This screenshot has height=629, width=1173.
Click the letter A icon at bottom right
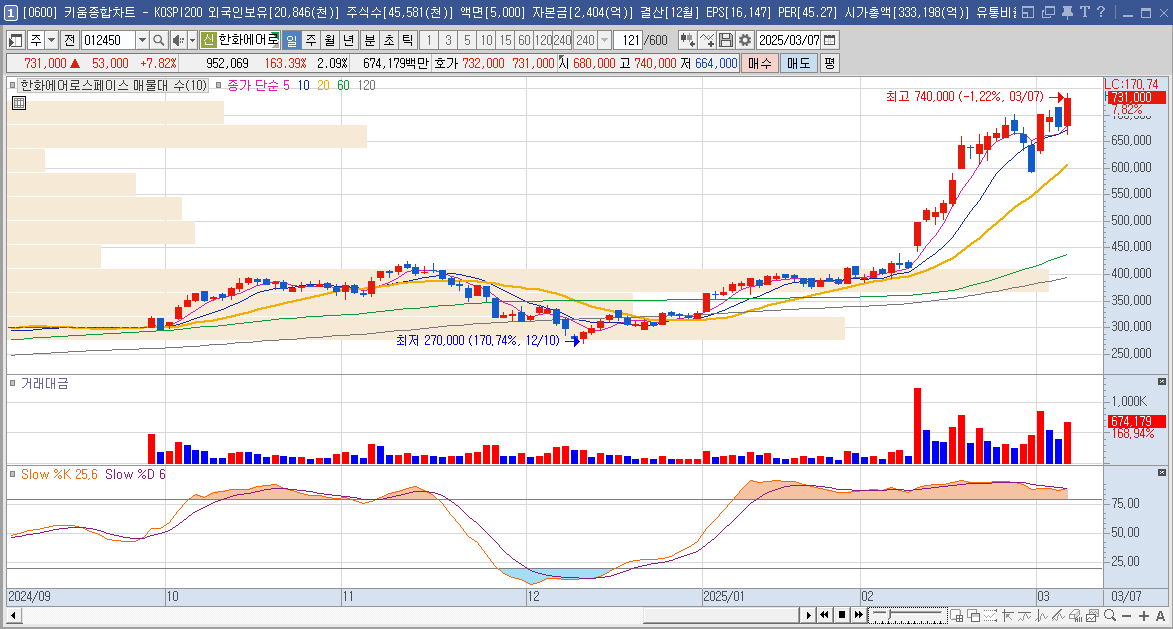[1160, 616]
